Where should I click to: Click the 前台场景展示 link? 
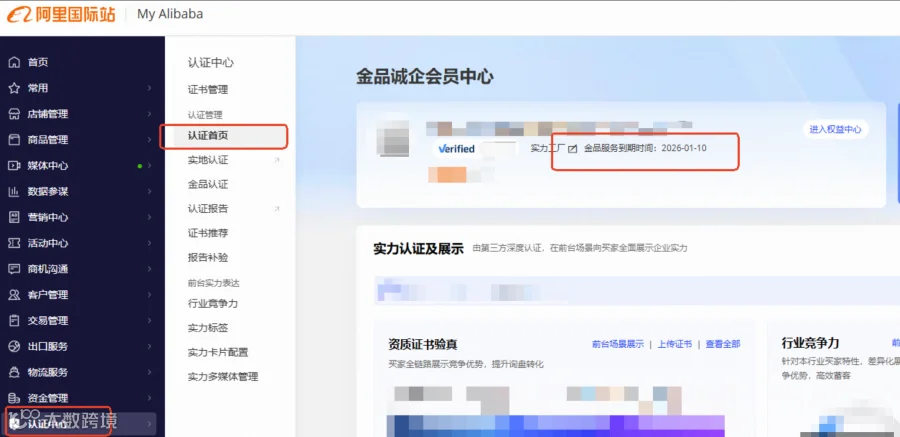618,344
